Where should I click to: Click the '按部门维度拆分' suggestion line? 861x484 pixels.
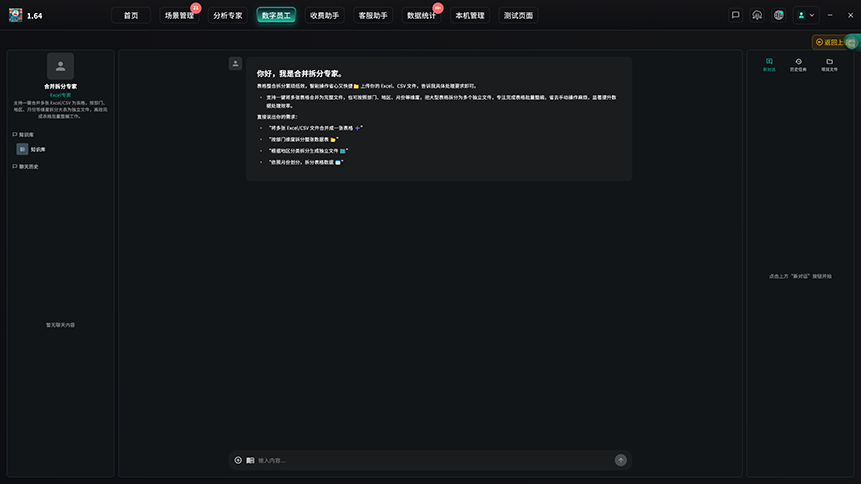tap(303, 140)
